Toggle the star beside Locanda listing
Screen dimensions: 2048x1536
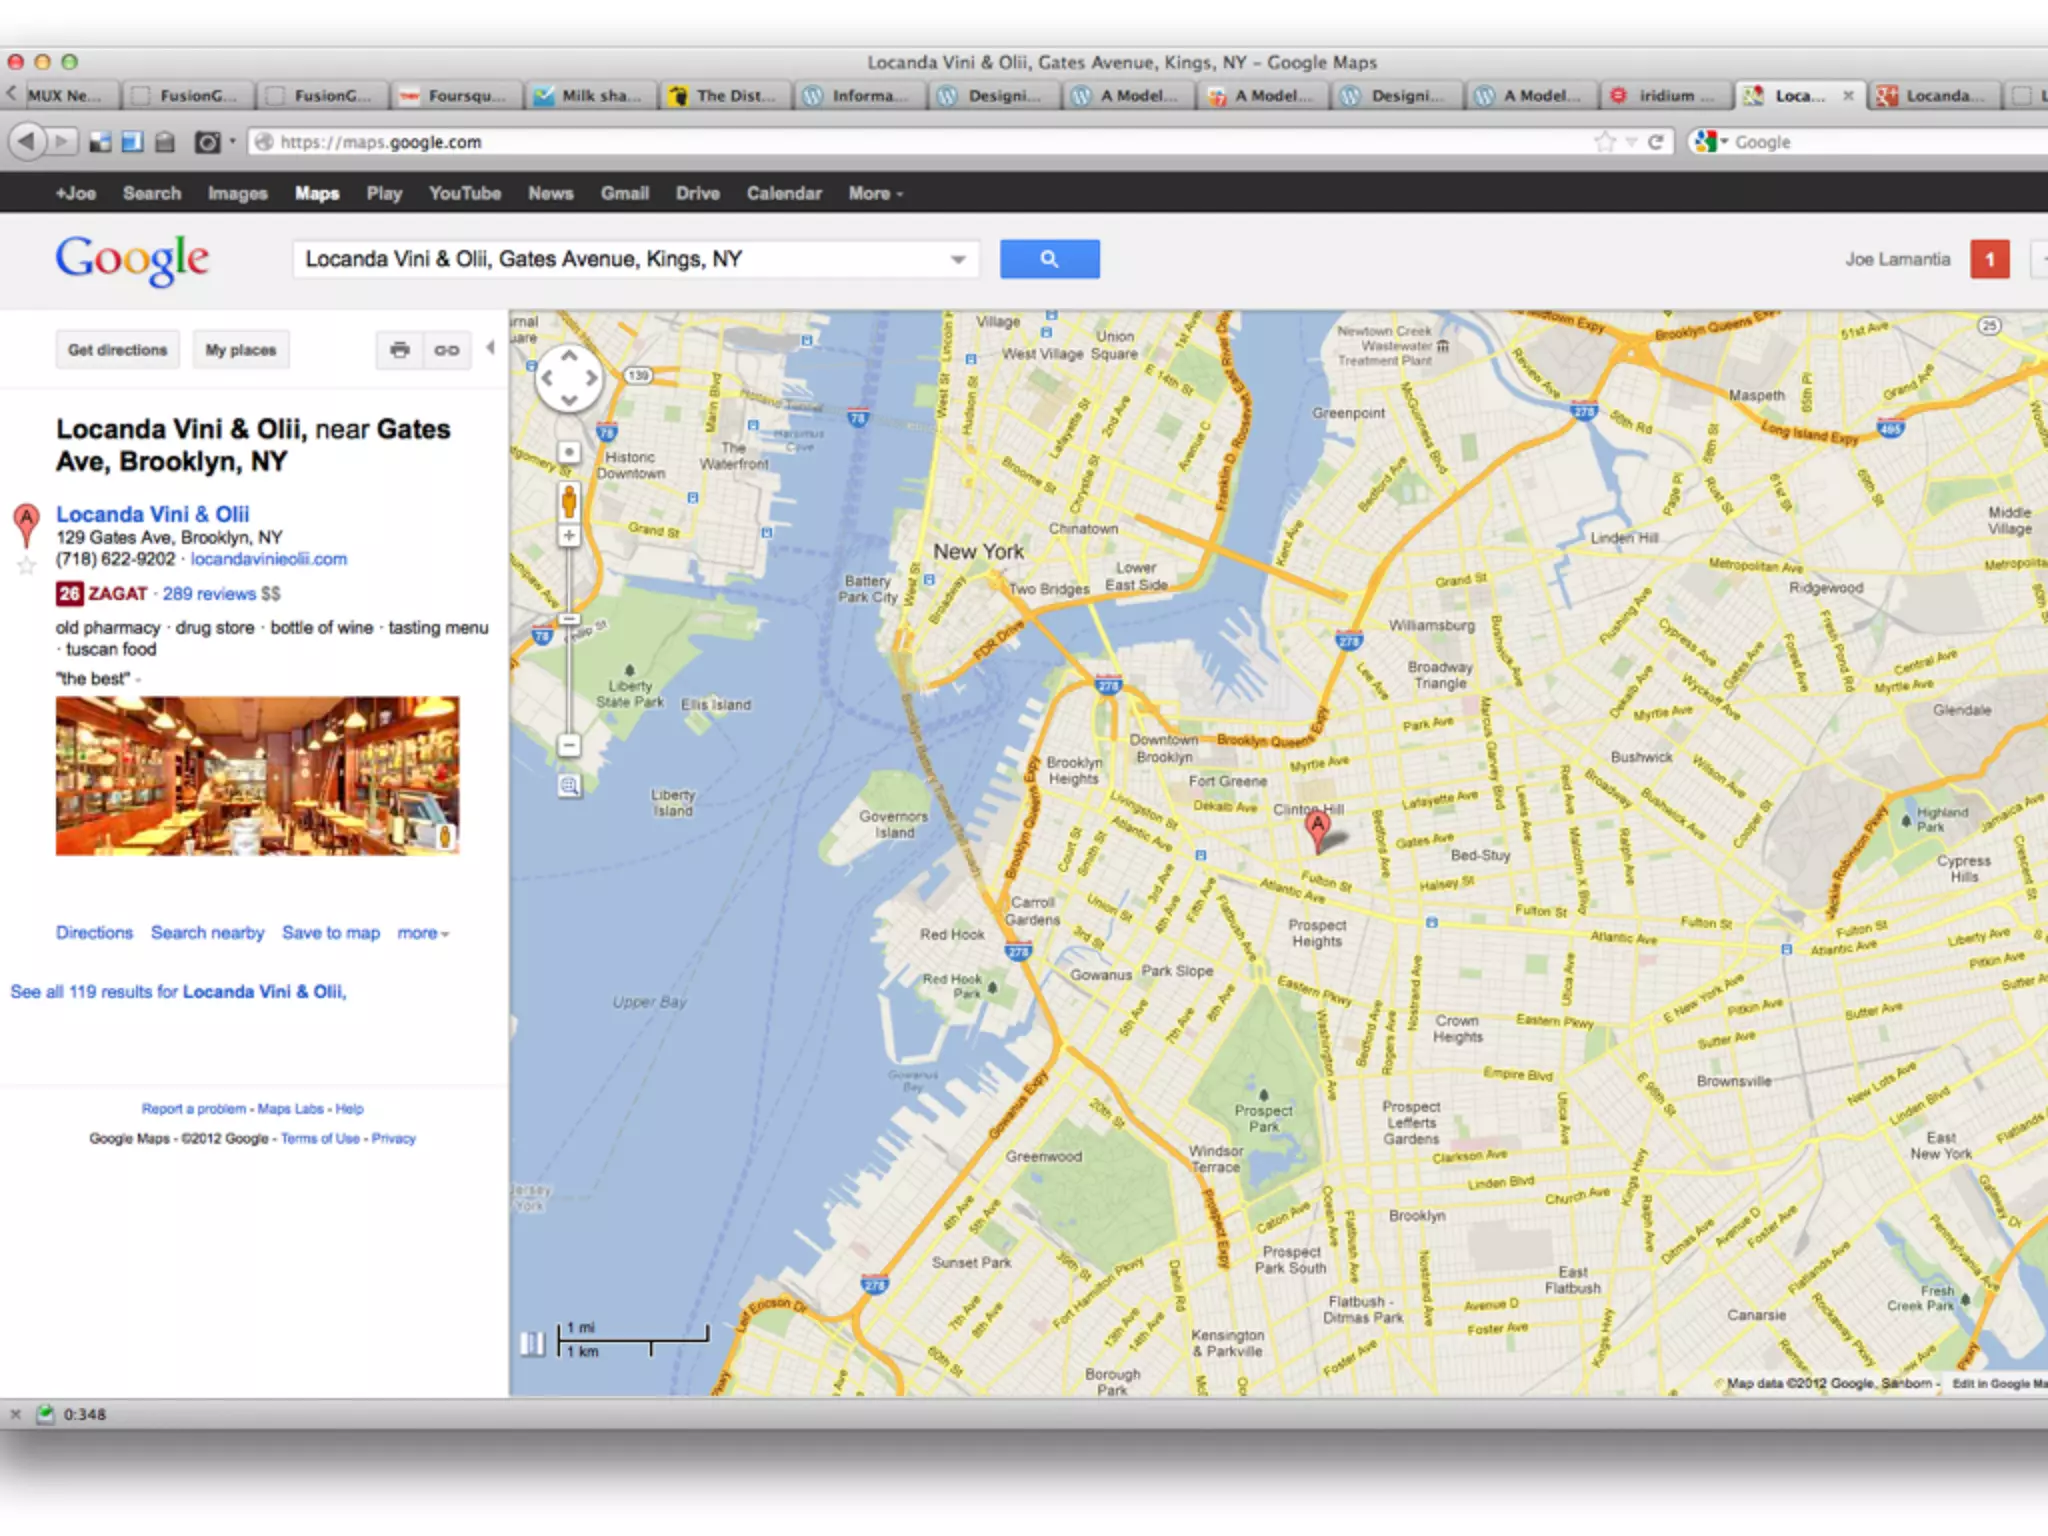tap(27, 567)
